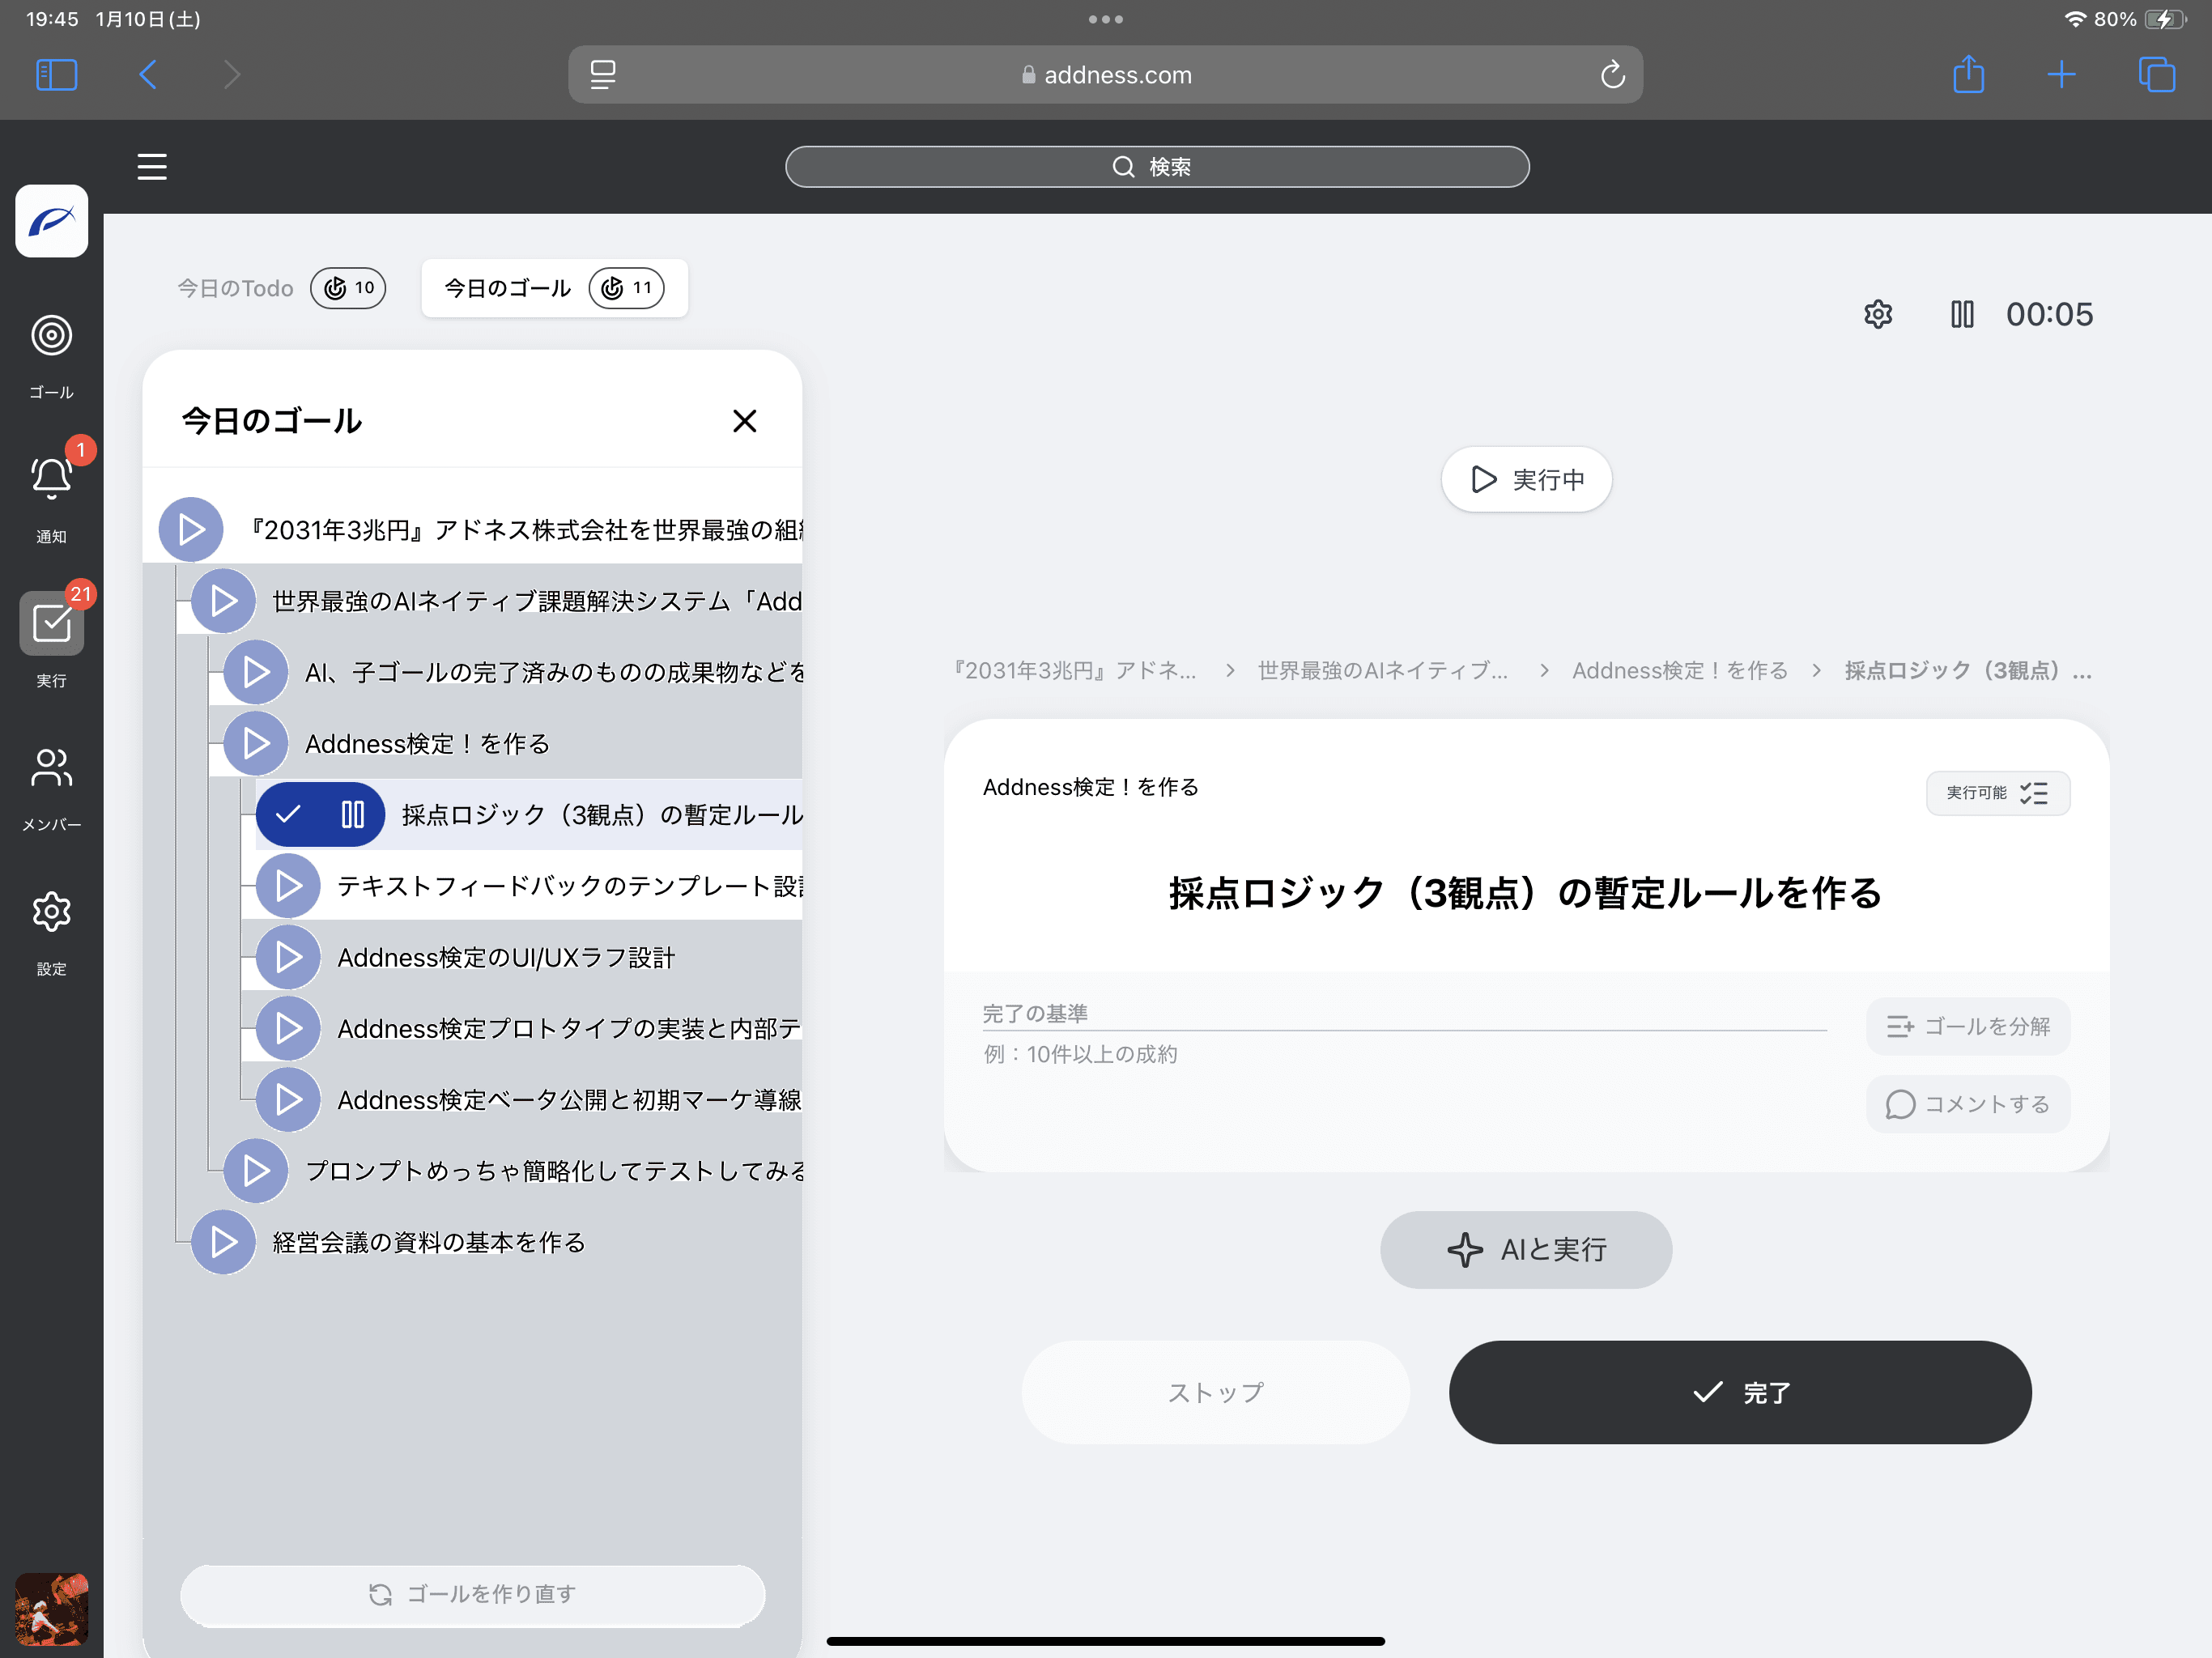Image resolution: width=2212 pixels, height=1658 pixels.
Task: Click the Address logo at top-left
Action: pos(51,221)
